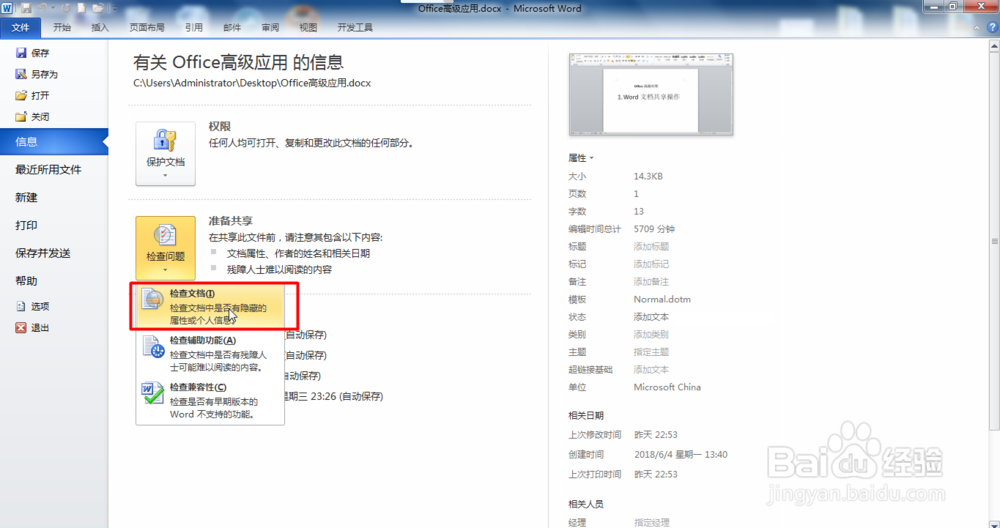
Task: Open 保存并发送 in the sidebar
Action: 43,253
